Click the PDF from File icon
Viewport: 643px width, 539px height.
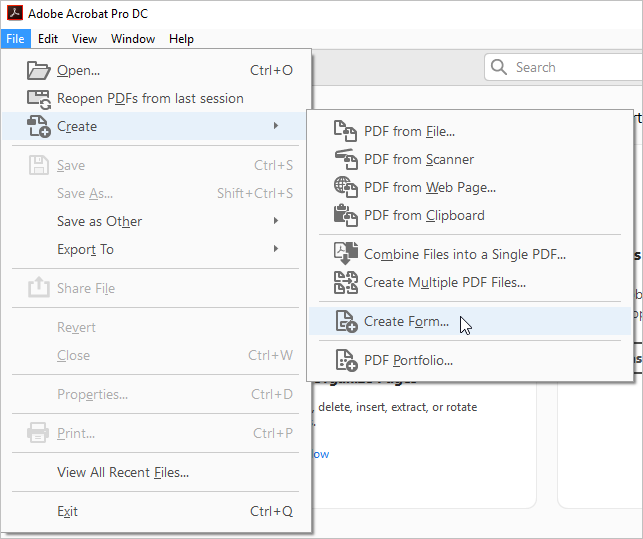[345, 131]
